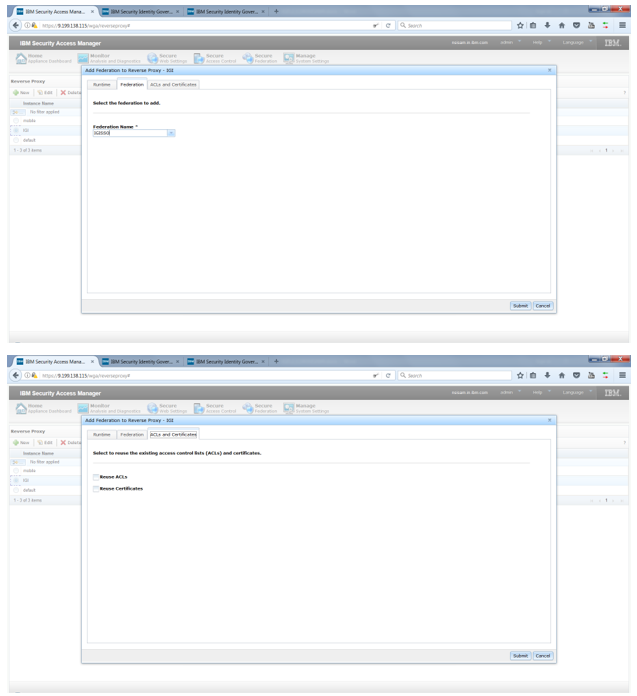The height and width of the screenshot is (696, 637).
Task: Open the Federation Name dropdown arrow
Action: point(171,133)
